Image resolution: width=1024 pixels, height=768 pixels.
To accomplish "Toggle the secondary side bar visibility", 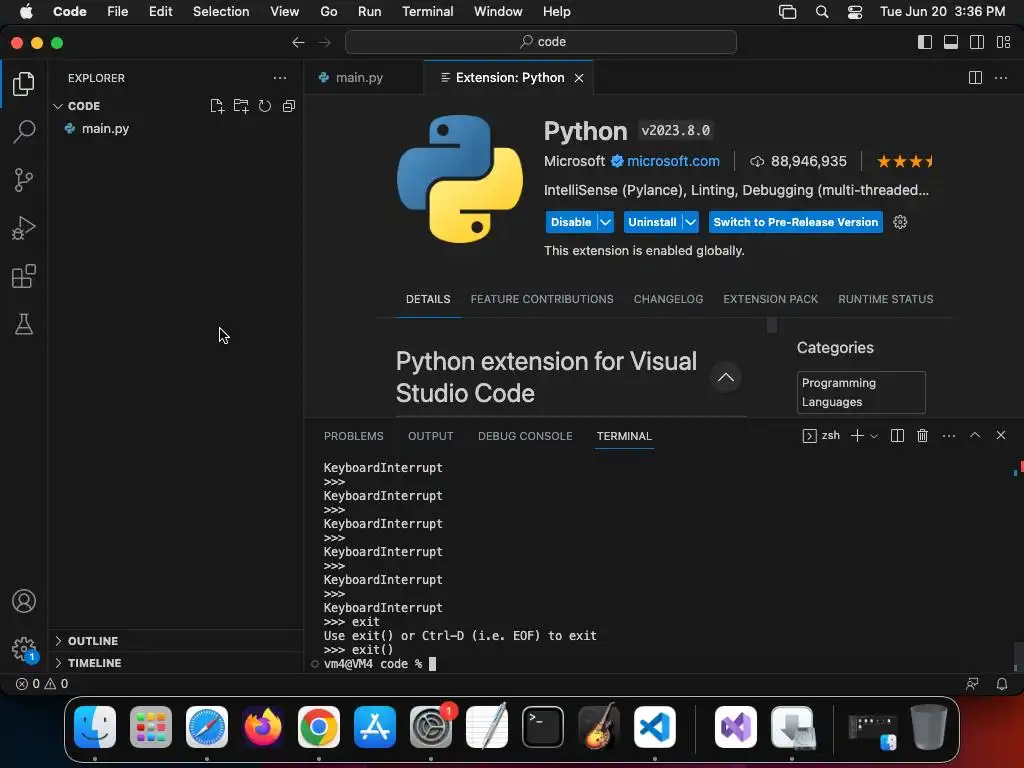I will coord(977,42).
